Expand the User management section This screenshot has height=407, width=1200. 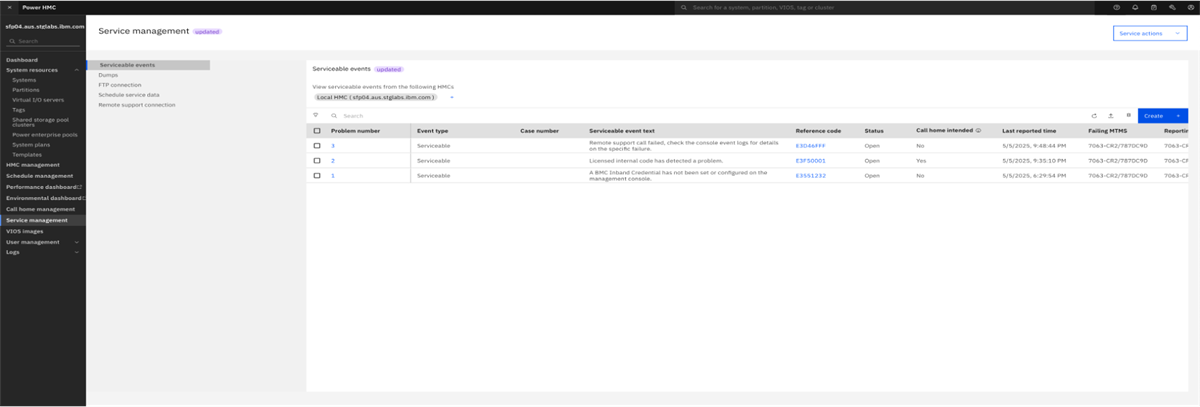[77, 242]
